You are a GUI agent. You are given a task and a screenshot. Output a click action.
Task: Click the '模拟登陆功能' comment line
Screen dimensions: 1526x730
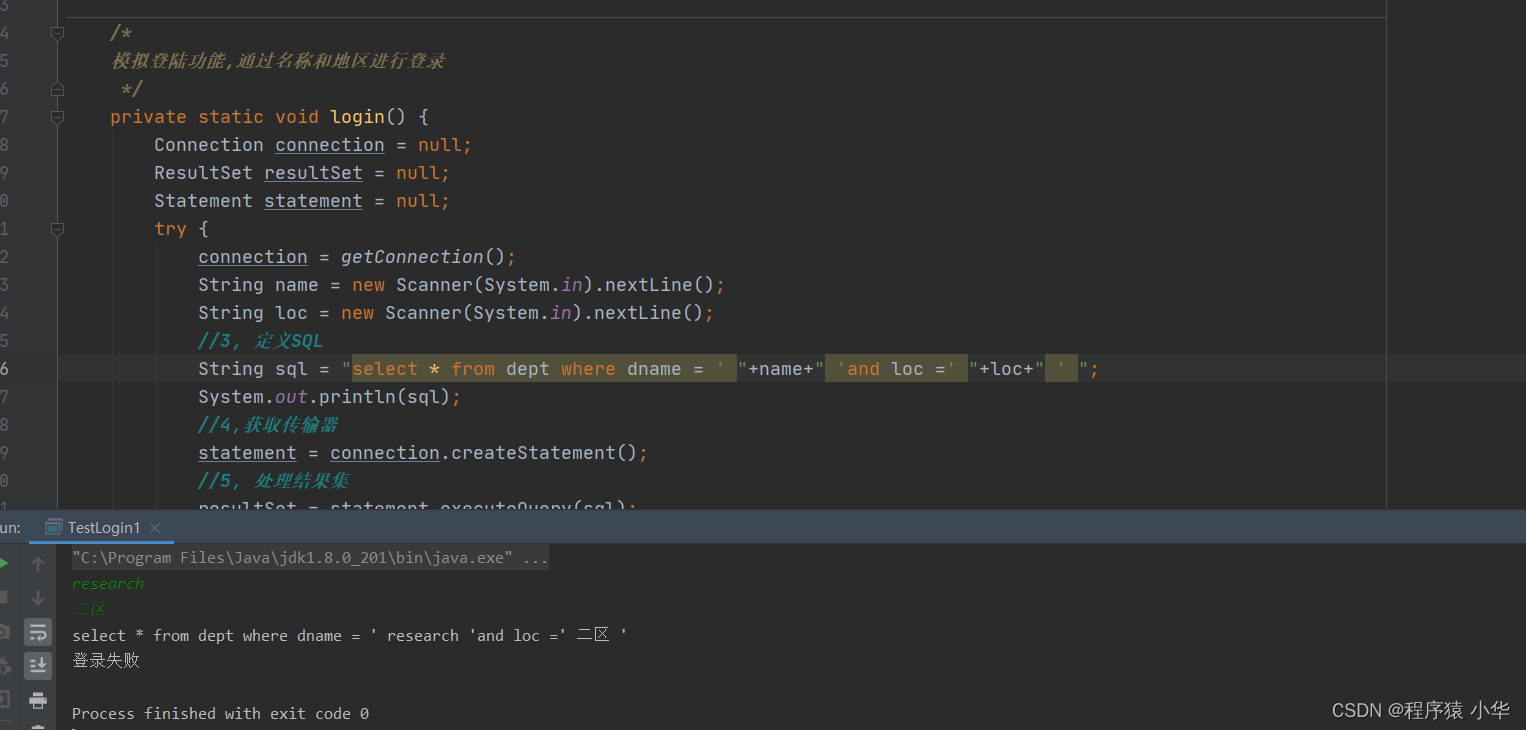[278, 61]
